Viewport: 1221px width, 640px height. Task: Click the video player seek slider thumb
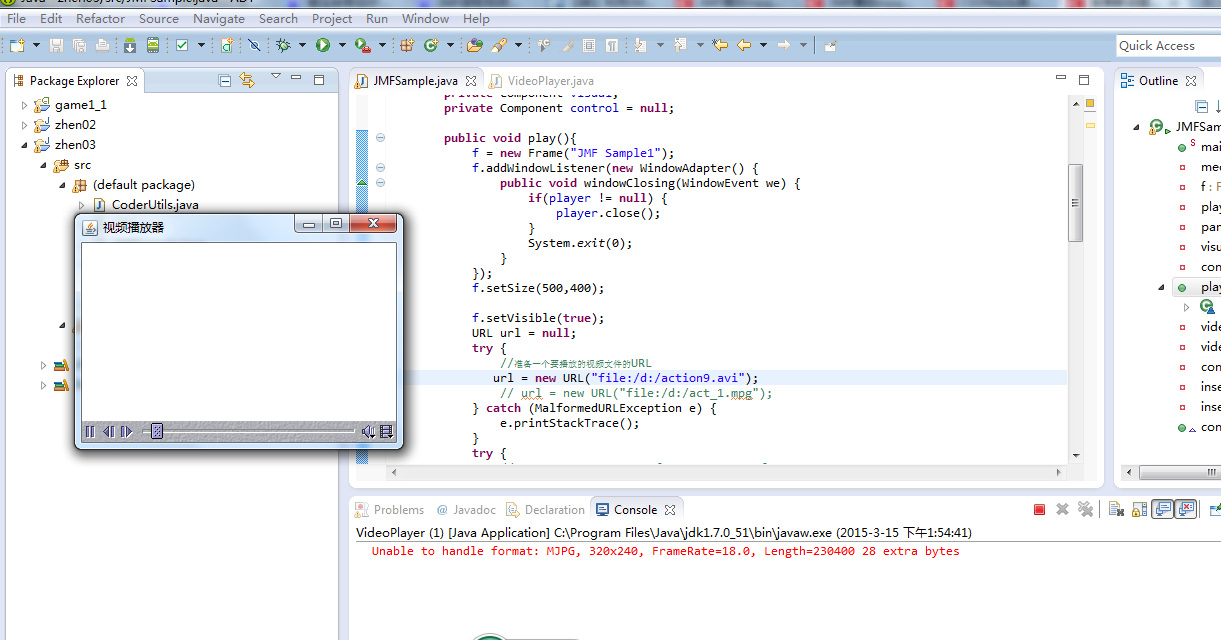pyautogui.click(x=157, y=432)
